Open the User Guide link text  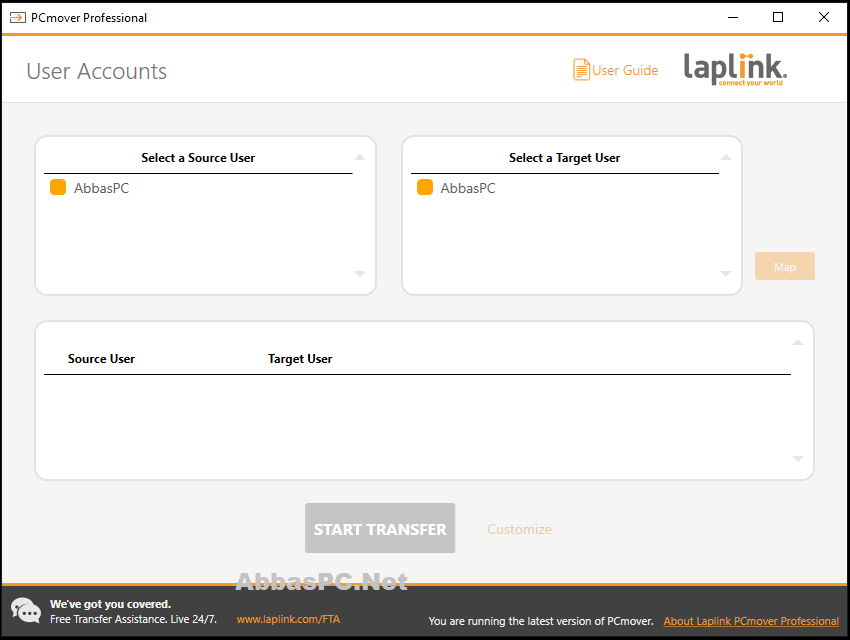[625, 70]
